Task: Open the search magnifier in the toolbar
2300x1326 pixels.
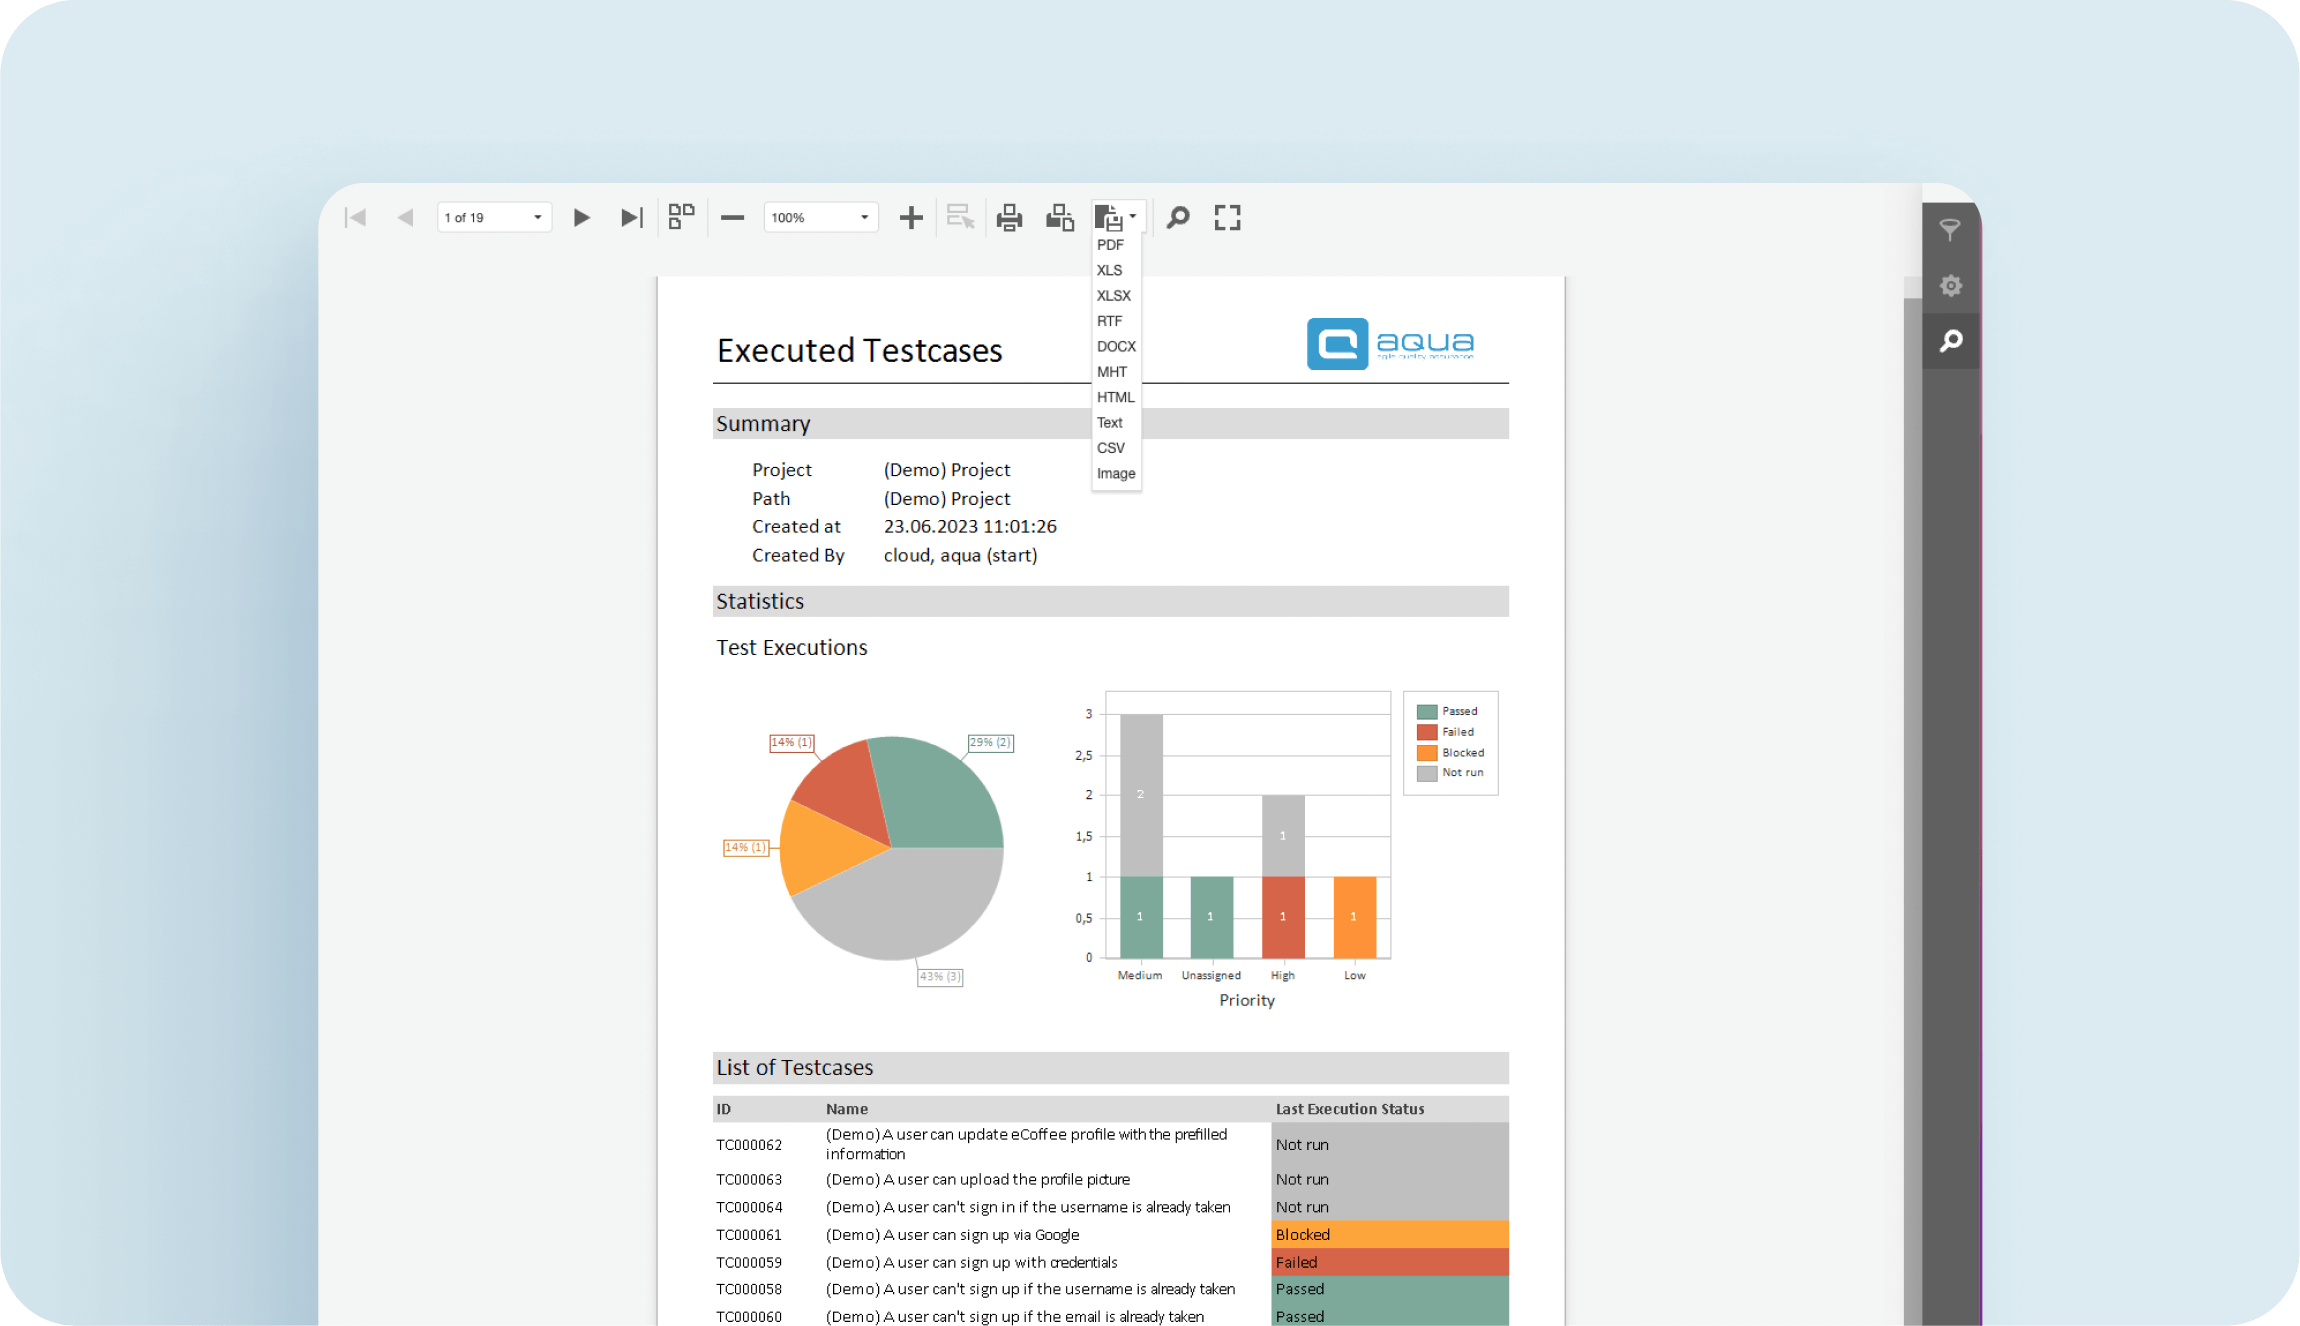Action: 1177,217
